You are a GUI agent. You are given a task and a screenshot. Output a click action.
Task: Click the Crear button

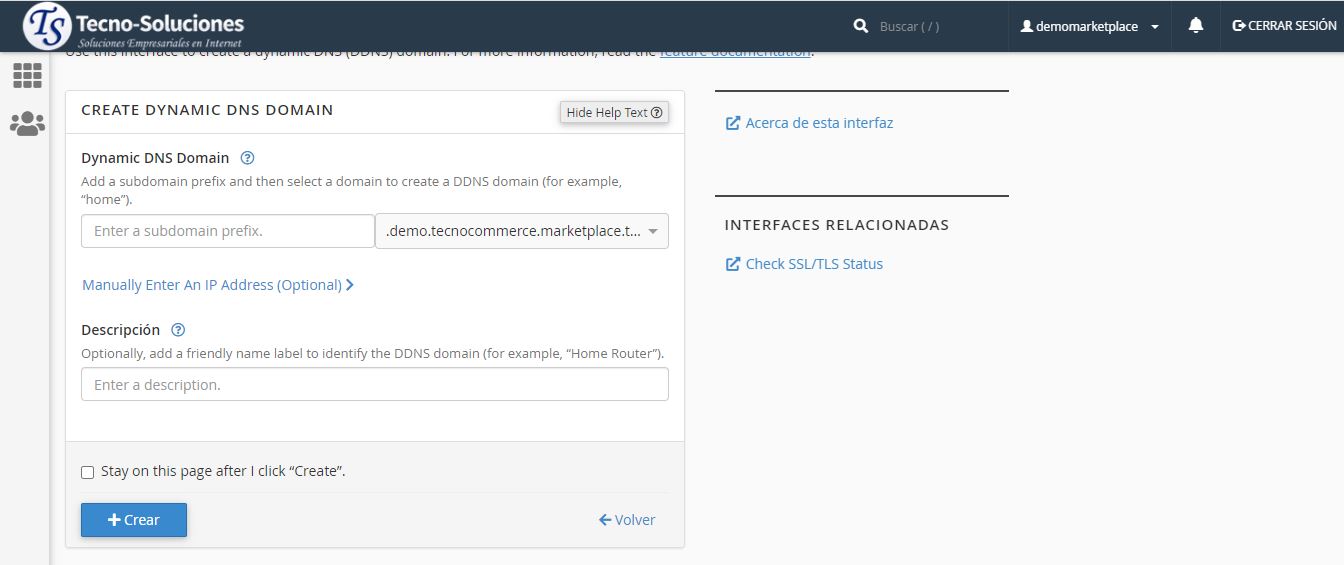134,520
